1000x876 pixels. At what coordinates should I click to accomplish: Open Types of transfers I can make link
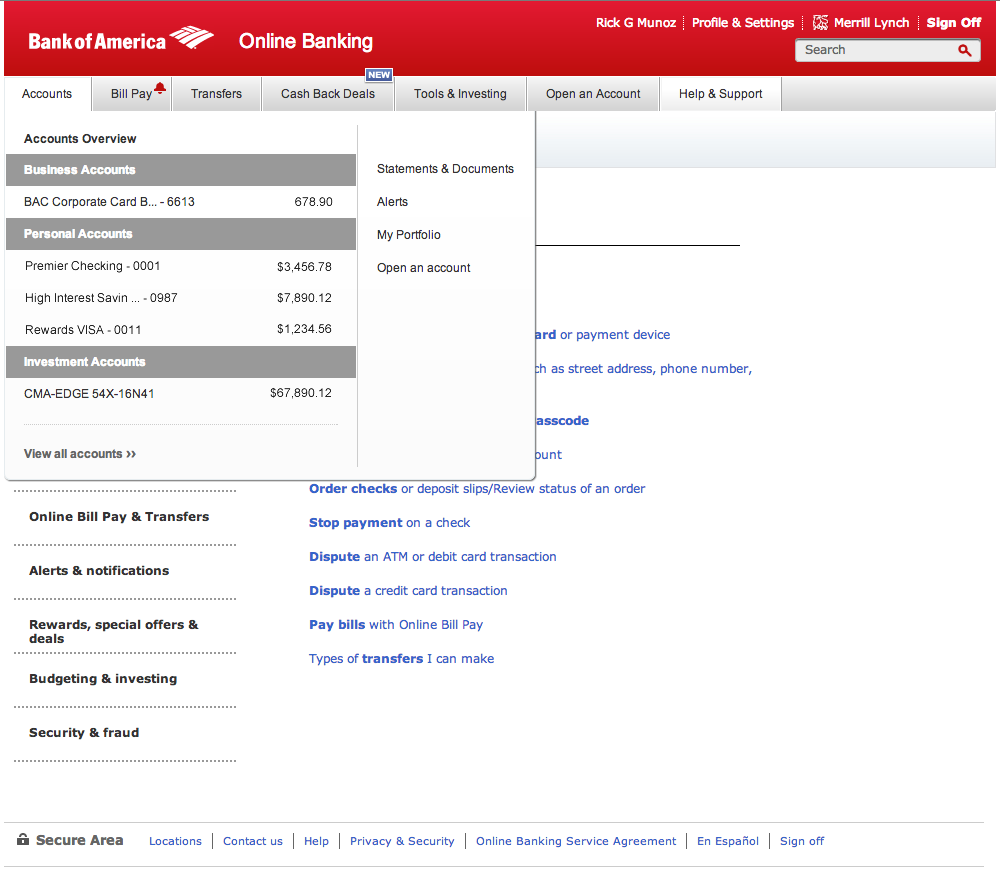tap(401, 659)
